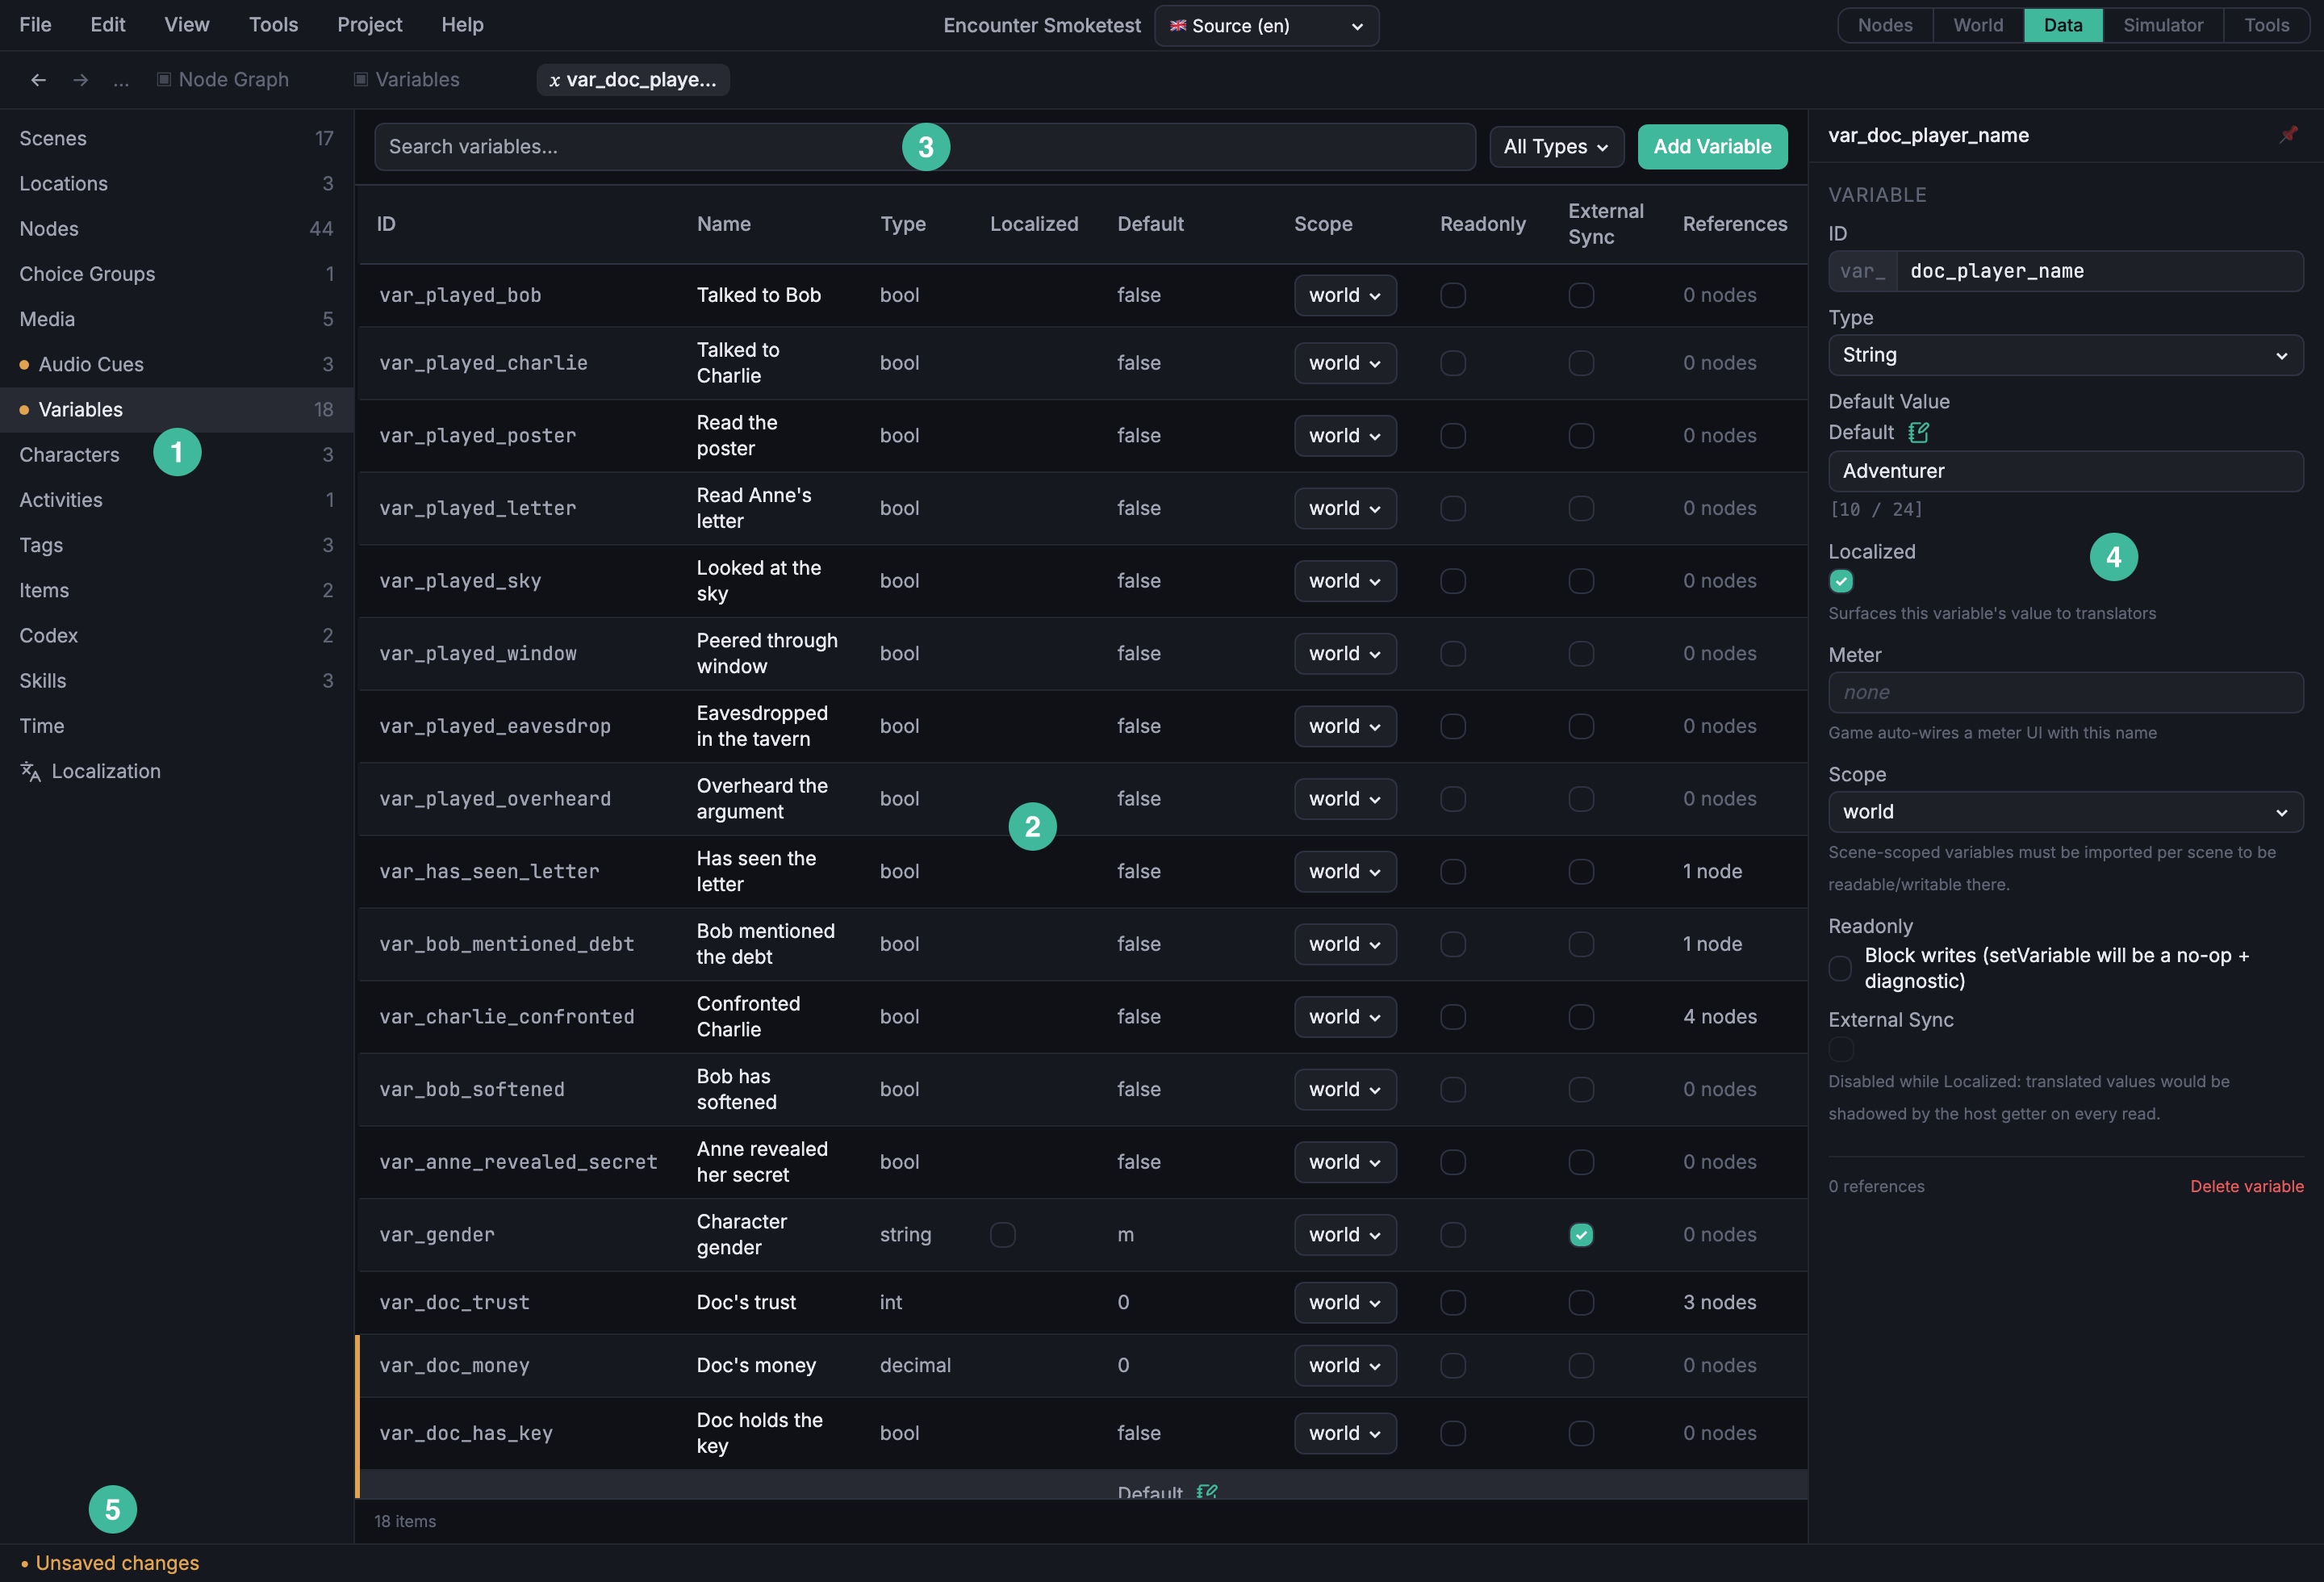
Task: Go back with the left arrow
Action: click(38, 80)
